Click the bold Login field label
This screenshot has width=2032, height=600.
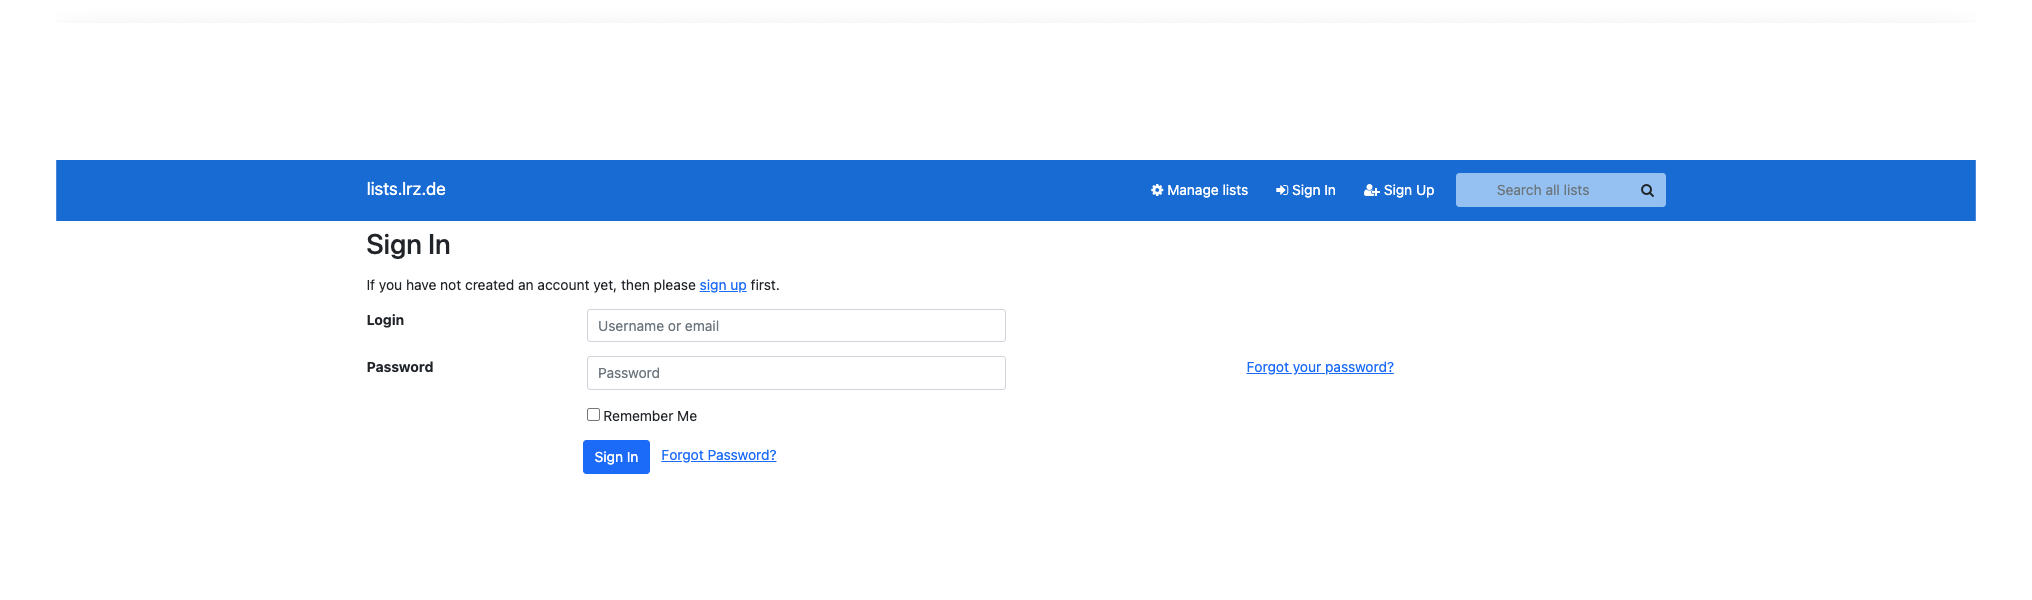[385, 320]
